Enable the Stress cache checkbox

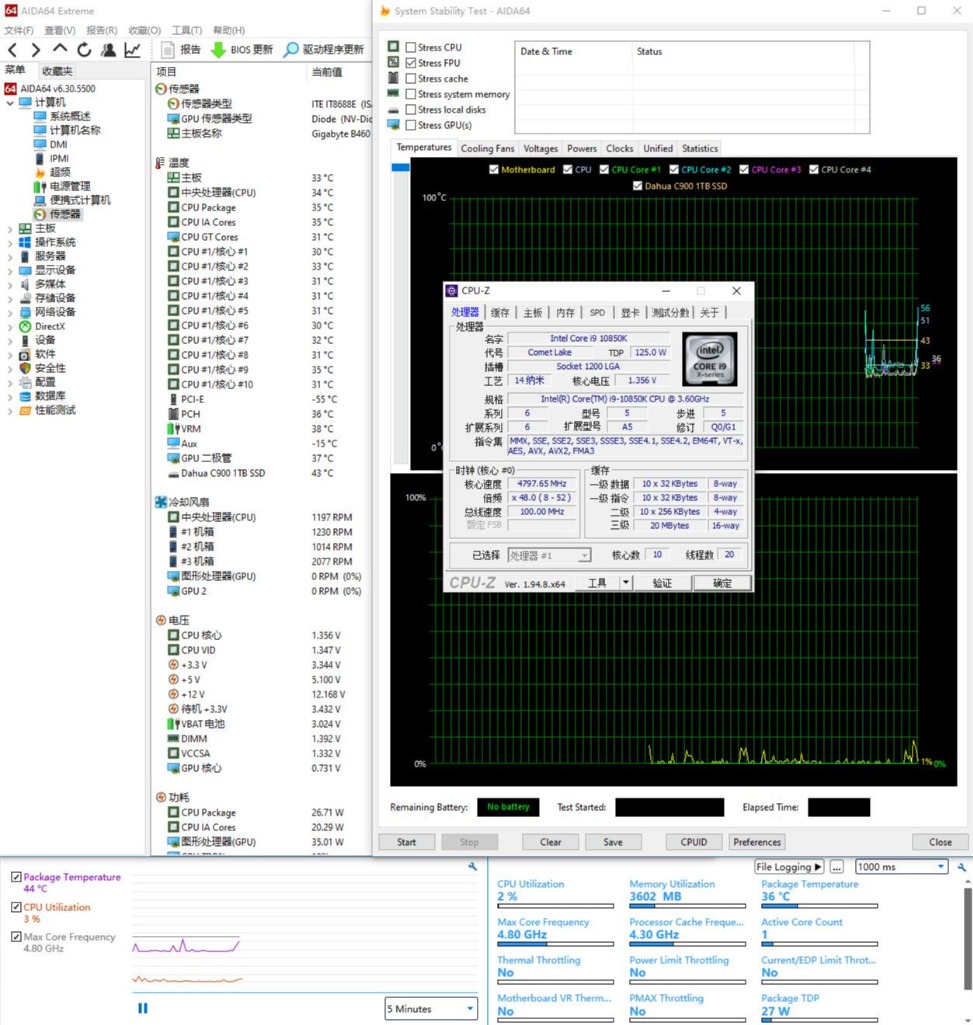coord(411,78)
